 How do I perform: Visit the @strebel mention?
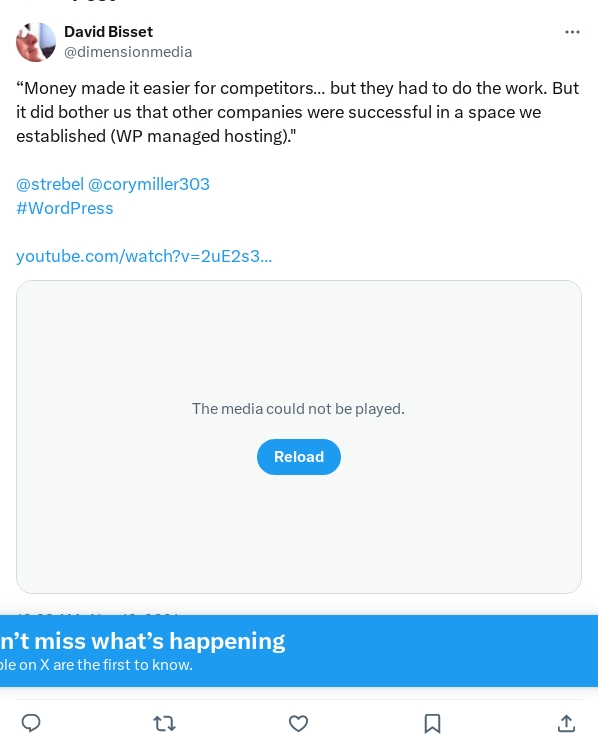(x=50, y=184)
